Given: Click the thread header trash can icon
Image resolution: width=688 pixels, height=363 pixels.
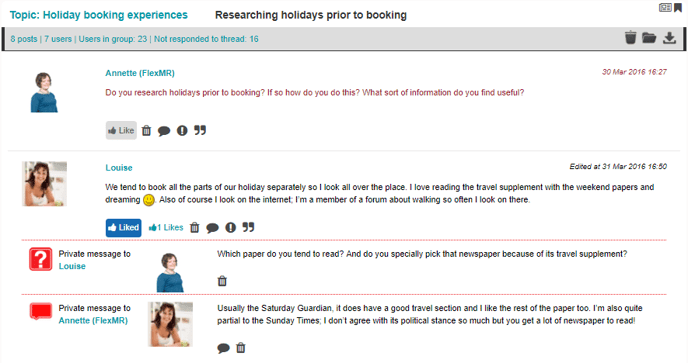Looking at the screenshot, I should pos(631,38).
